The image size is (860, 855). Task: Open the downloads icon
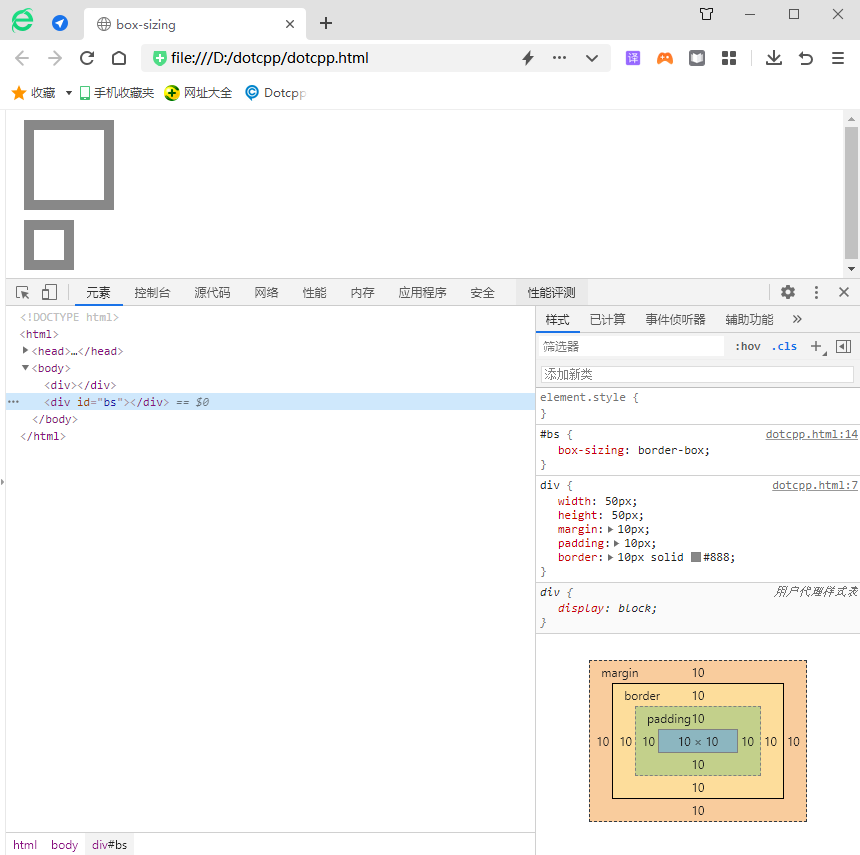point(773,58)
